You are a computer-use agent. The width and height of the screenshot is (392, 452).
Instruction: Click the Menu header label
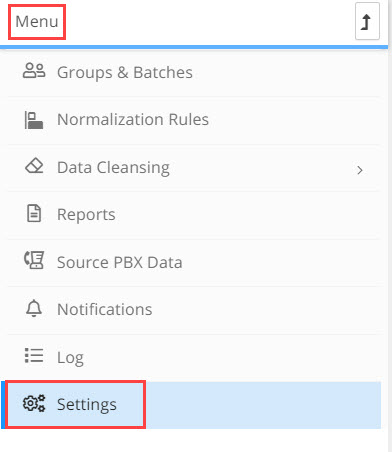(x=37, y=22)
